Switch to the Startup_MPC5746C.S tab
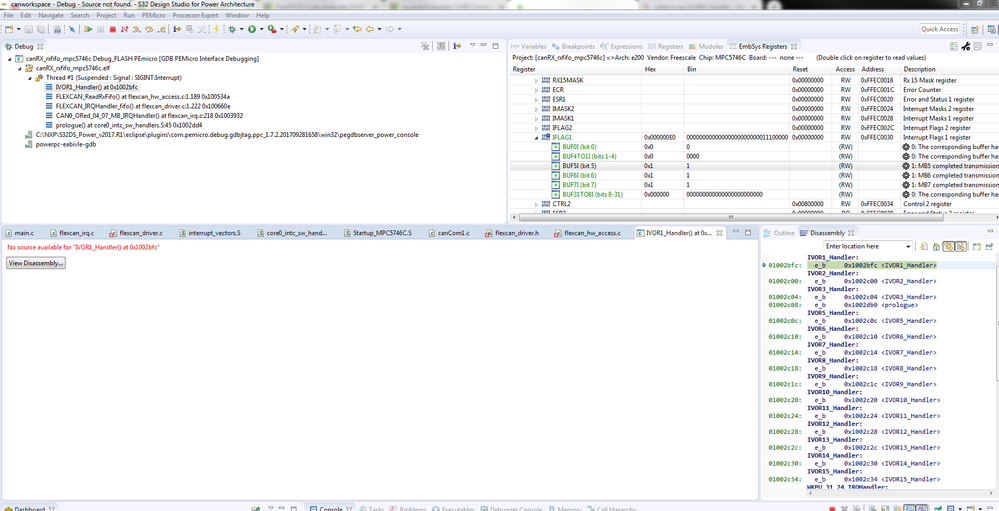Screen dimensions: 999x511 click(380, 233)
